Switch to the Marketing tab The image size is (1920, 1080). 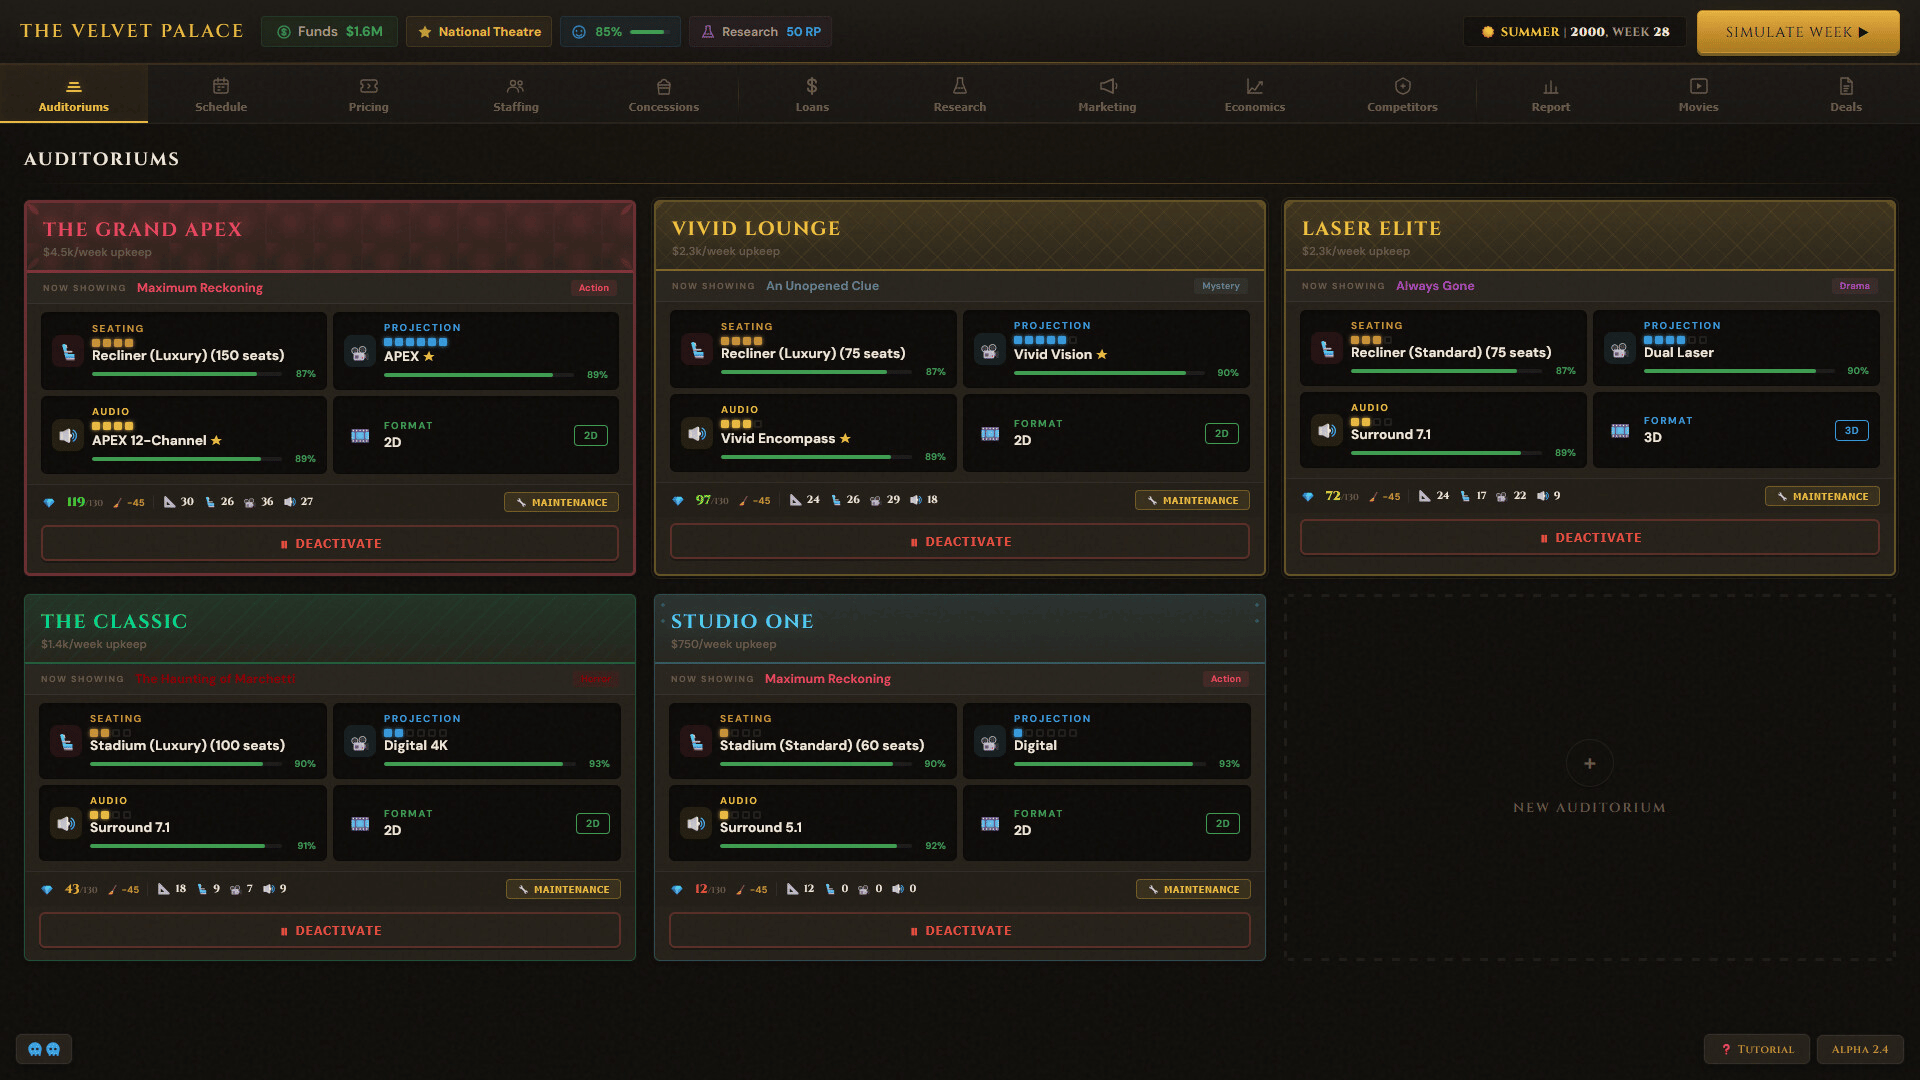coord(1107,94)
